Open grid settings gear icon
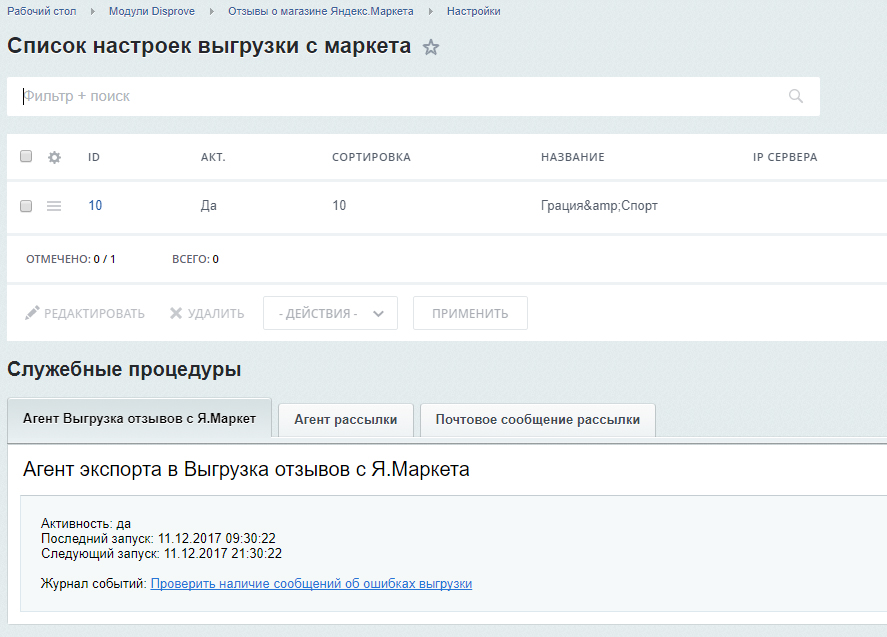The image size is (887, 637). [x=55, y=157]
